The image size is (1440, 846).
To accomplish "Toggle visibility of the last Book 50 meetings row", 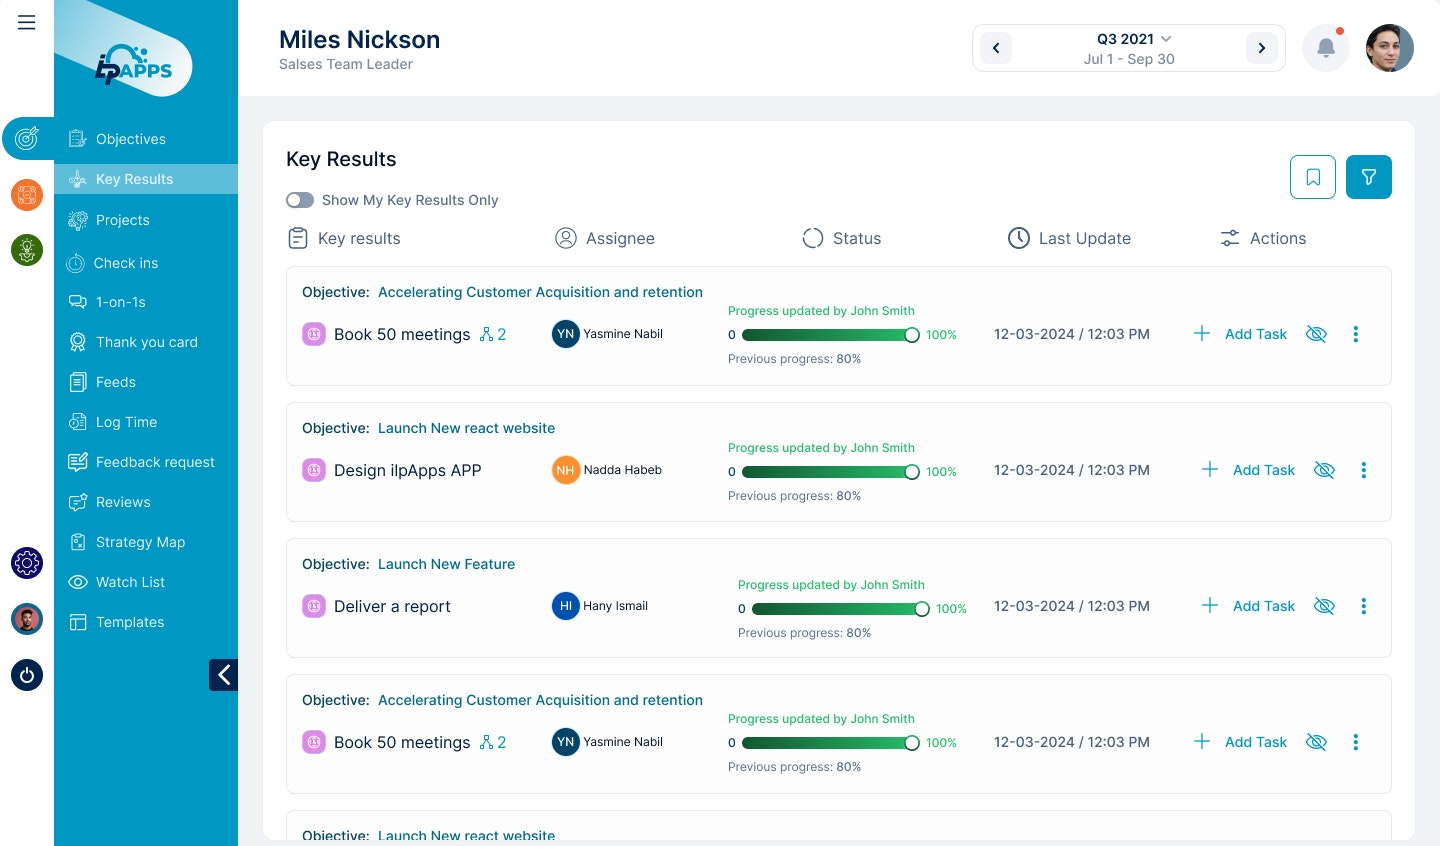I will click(x=1317, y=742).
